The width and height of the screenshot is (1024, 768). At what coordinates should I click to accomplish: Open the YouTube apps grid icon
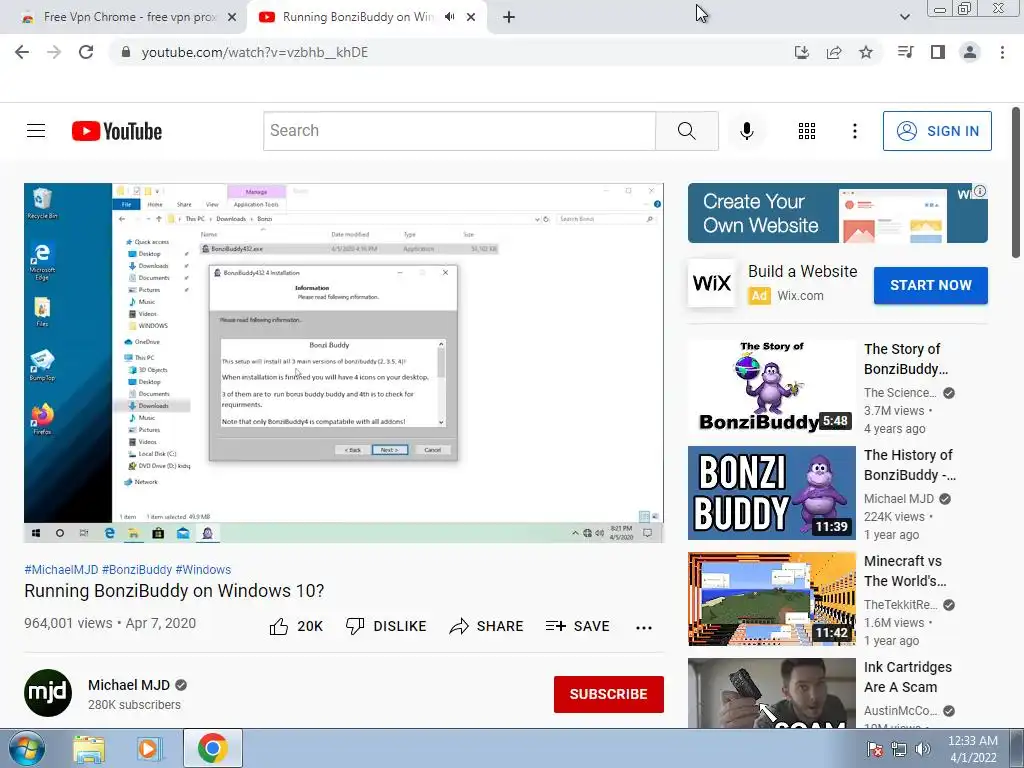[807, 131]
